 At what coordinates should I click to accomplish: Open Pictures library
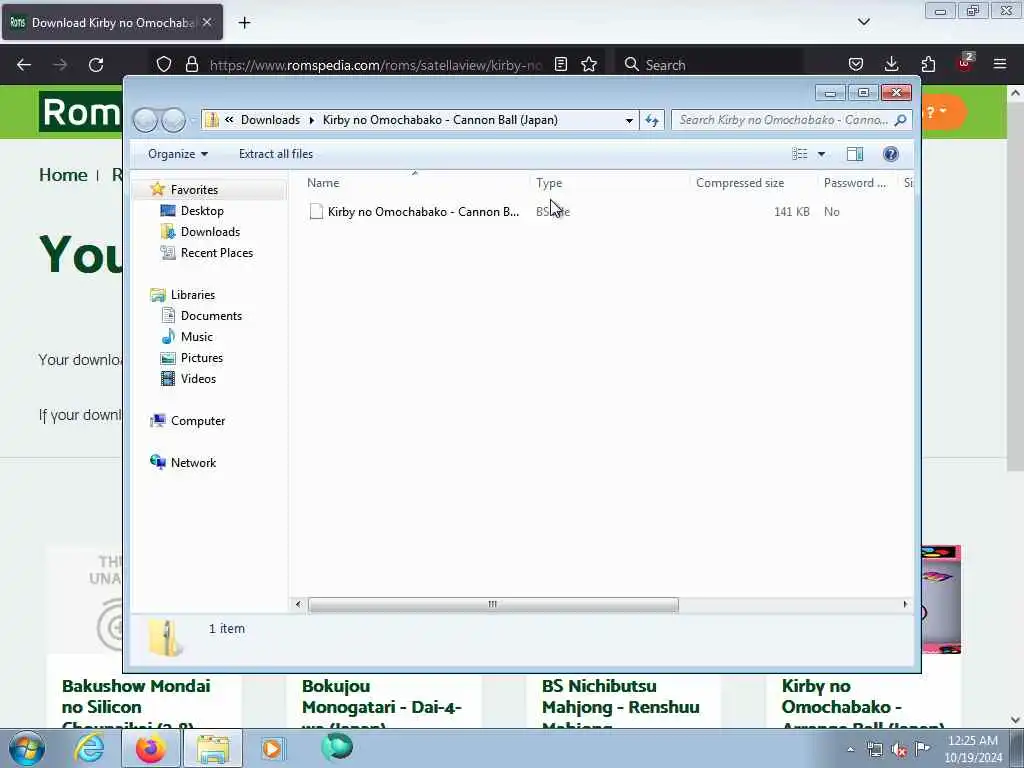click(202, 358)
